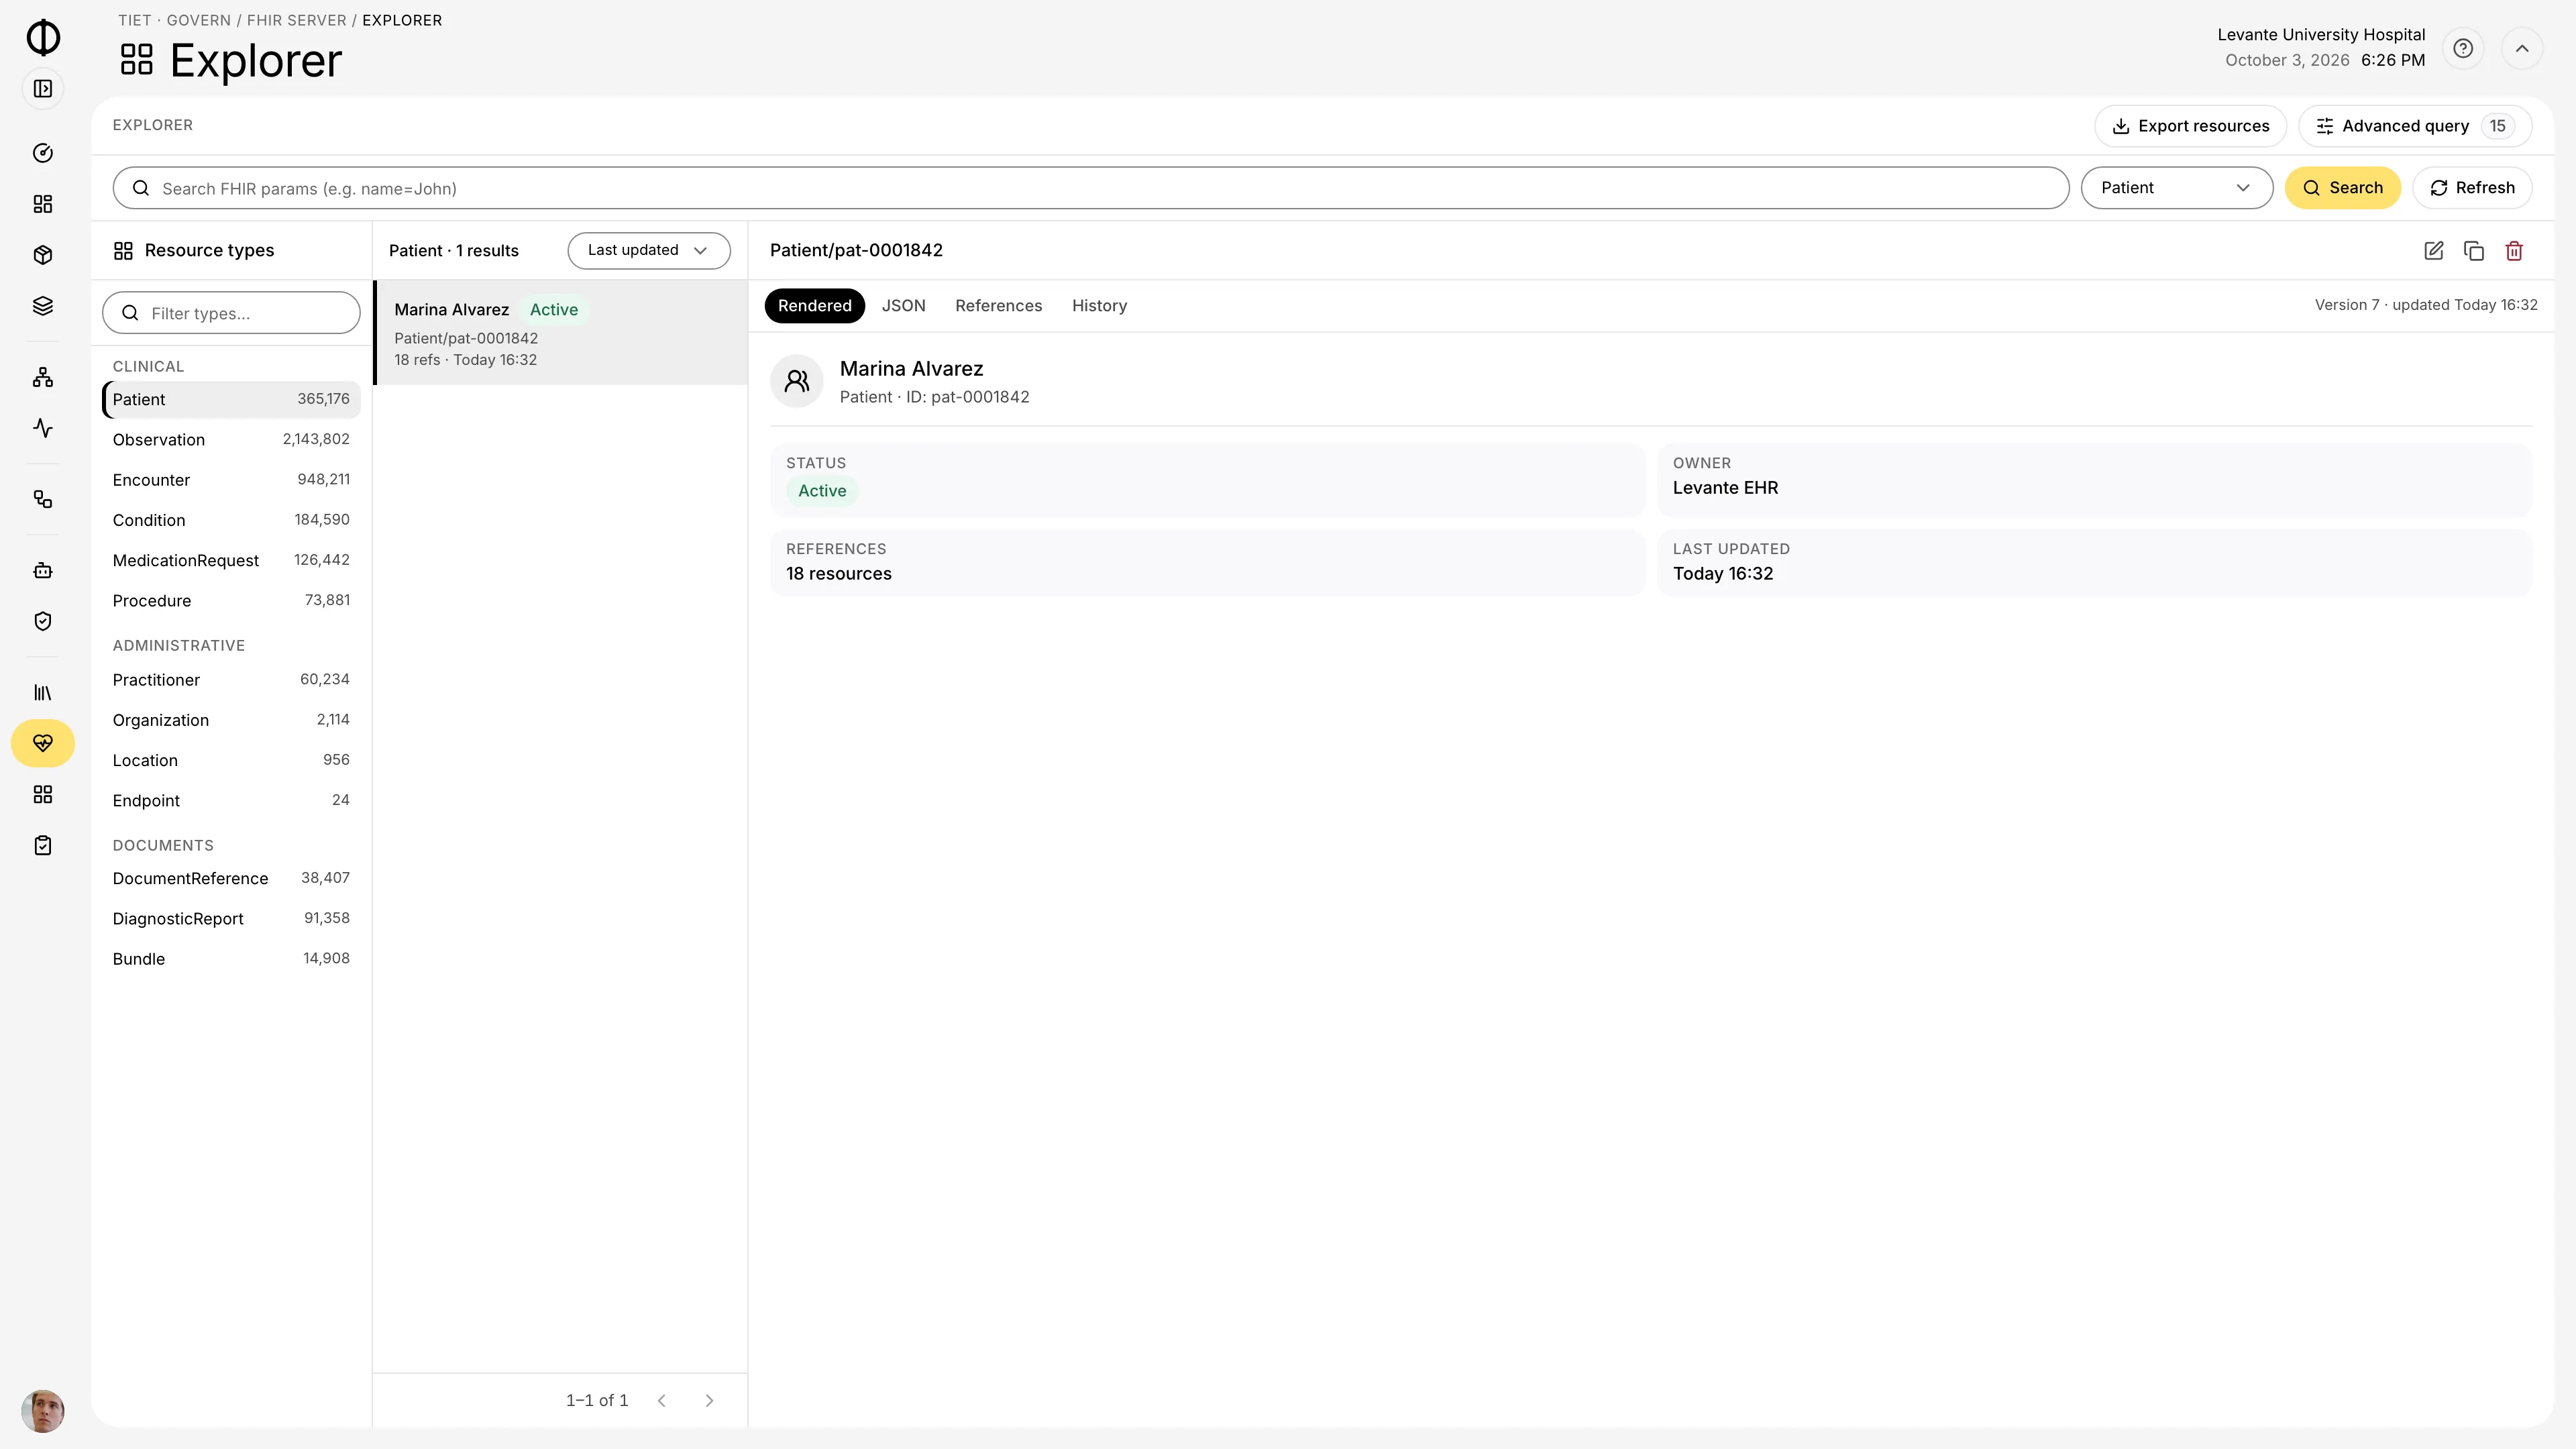Select the Rendered tab
Viewport: 2576px width, 1449px height.
pyautogui.click(x=814, y=306)
